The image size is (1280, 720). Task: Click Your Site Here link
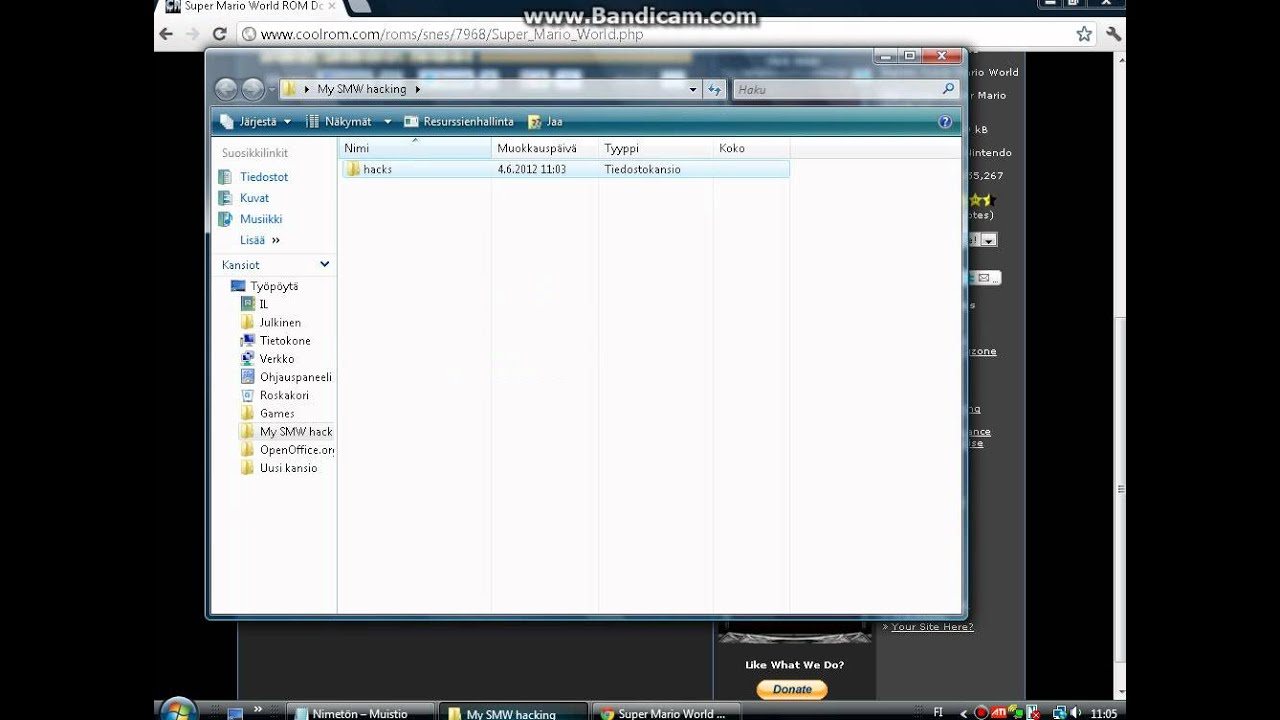[932, 627]
